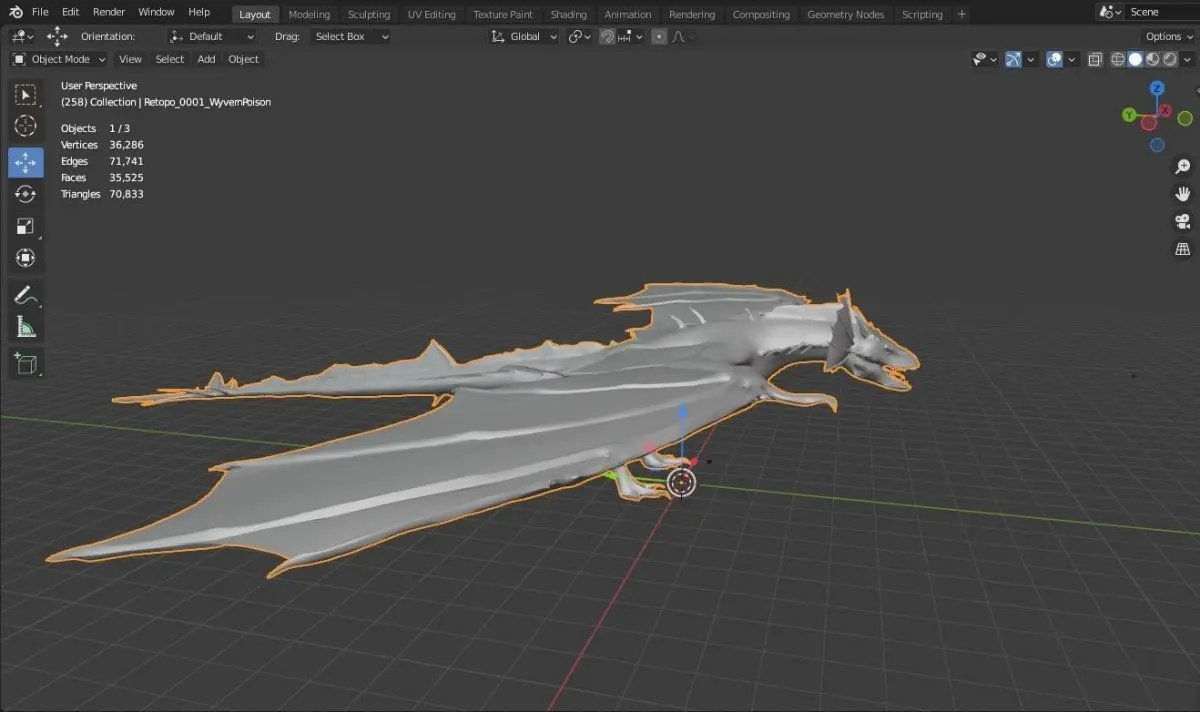
Task: Toggle proportional editing
Action: [x=659, y=36]
